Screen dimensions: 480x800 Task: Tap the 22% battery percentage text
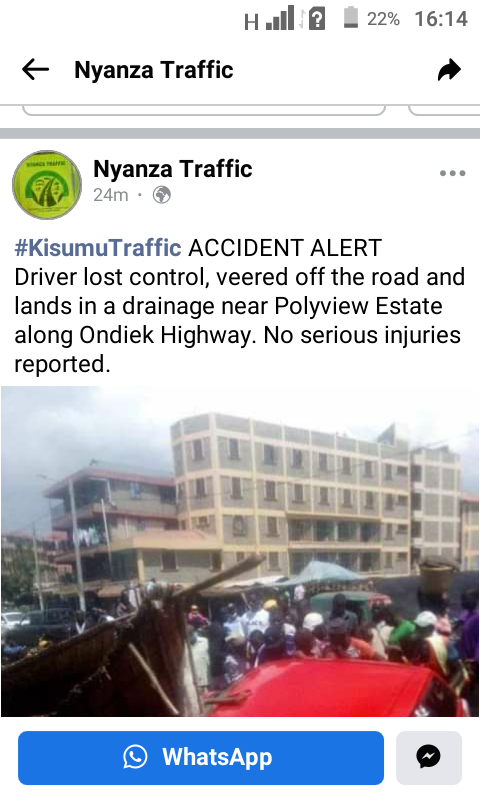coord(383,19)
